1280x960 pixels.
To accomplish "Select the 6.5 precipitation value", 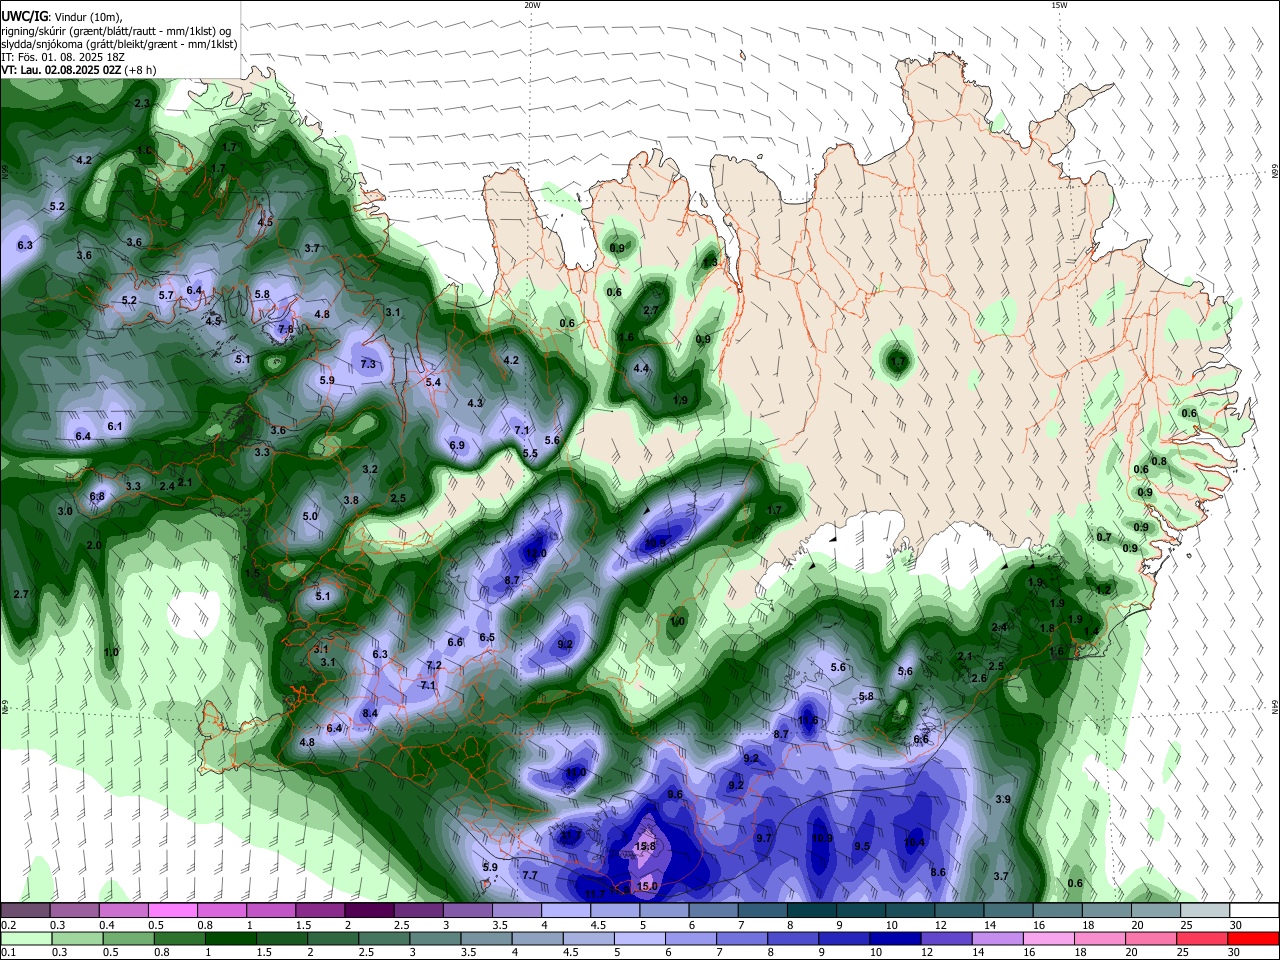I will tap(487, 637).
